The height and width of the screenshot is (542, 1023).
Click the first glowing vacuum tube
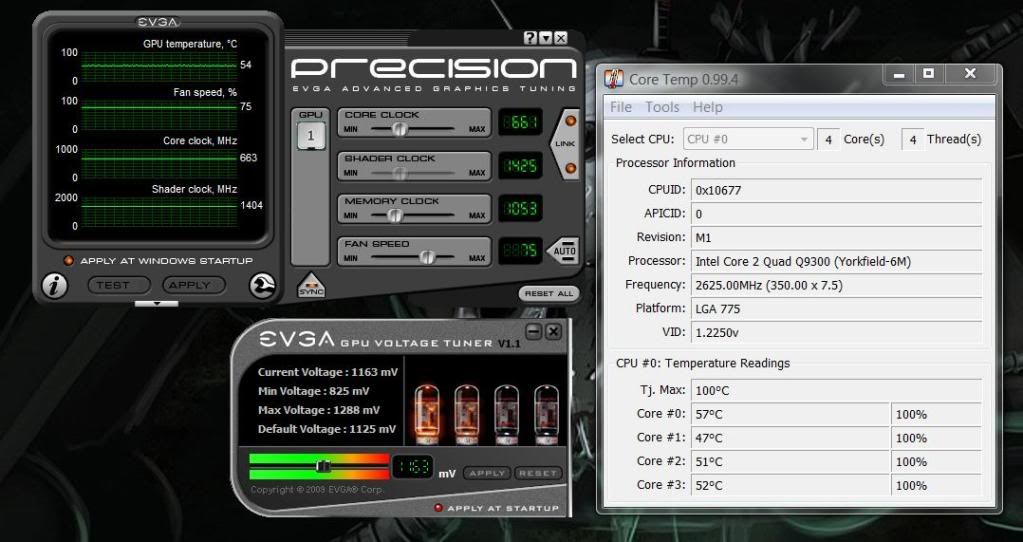click(x=427, y=414)
